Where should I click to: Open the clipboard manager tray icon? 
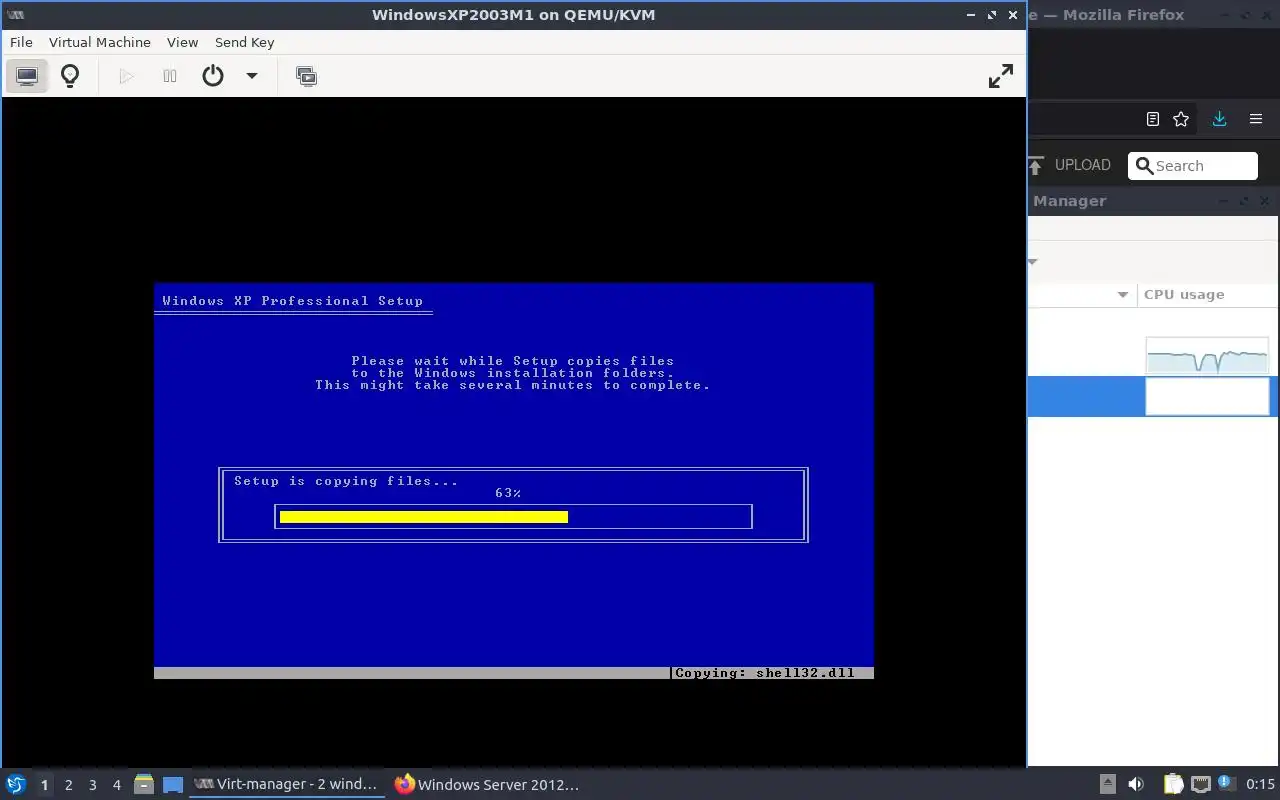(1173, 784)
